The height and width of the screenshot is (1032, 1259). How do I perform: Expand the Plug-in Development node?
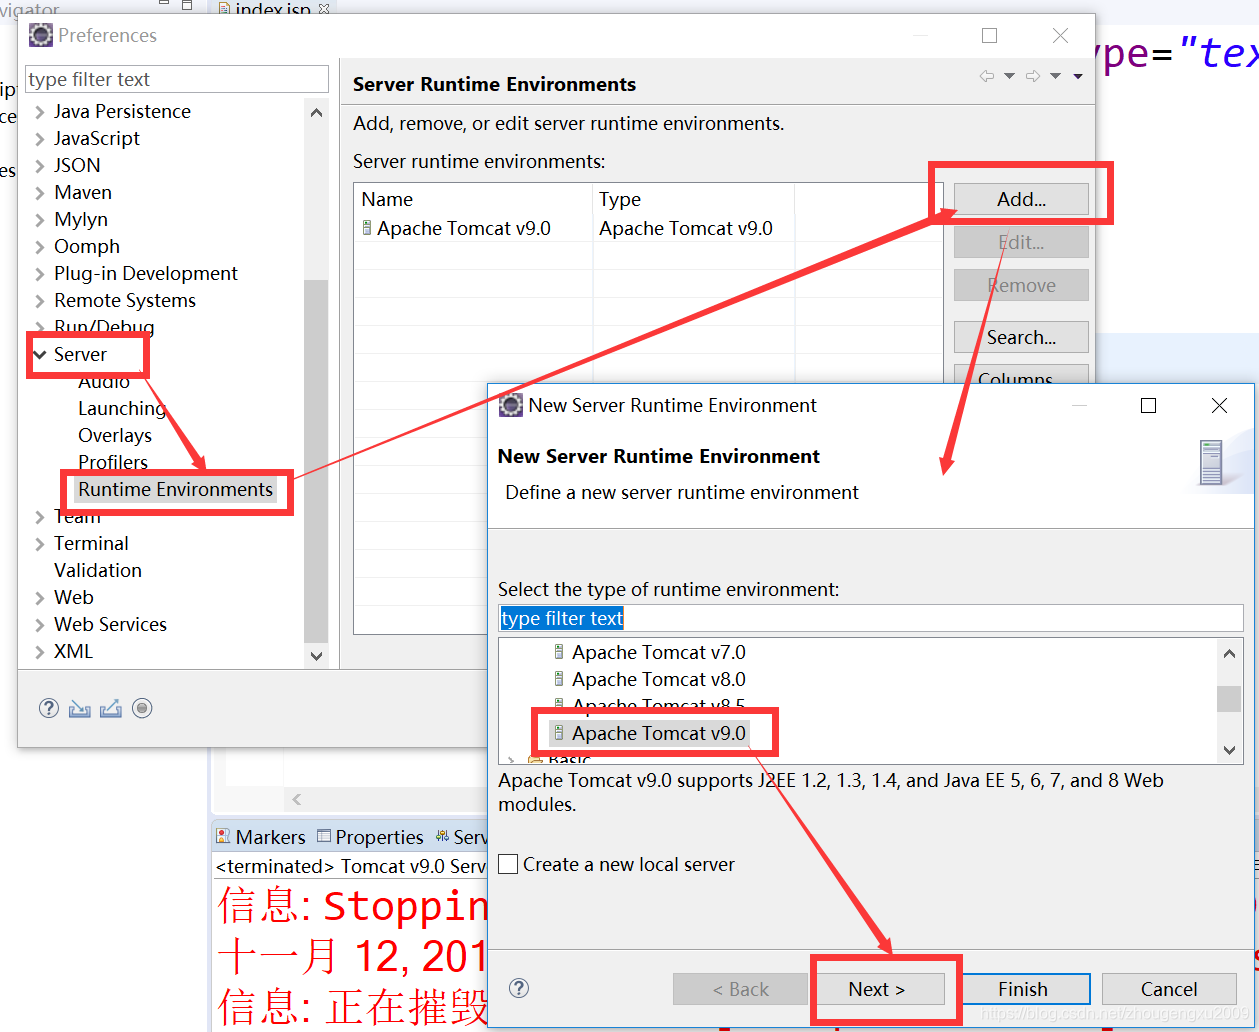point(40,273)
